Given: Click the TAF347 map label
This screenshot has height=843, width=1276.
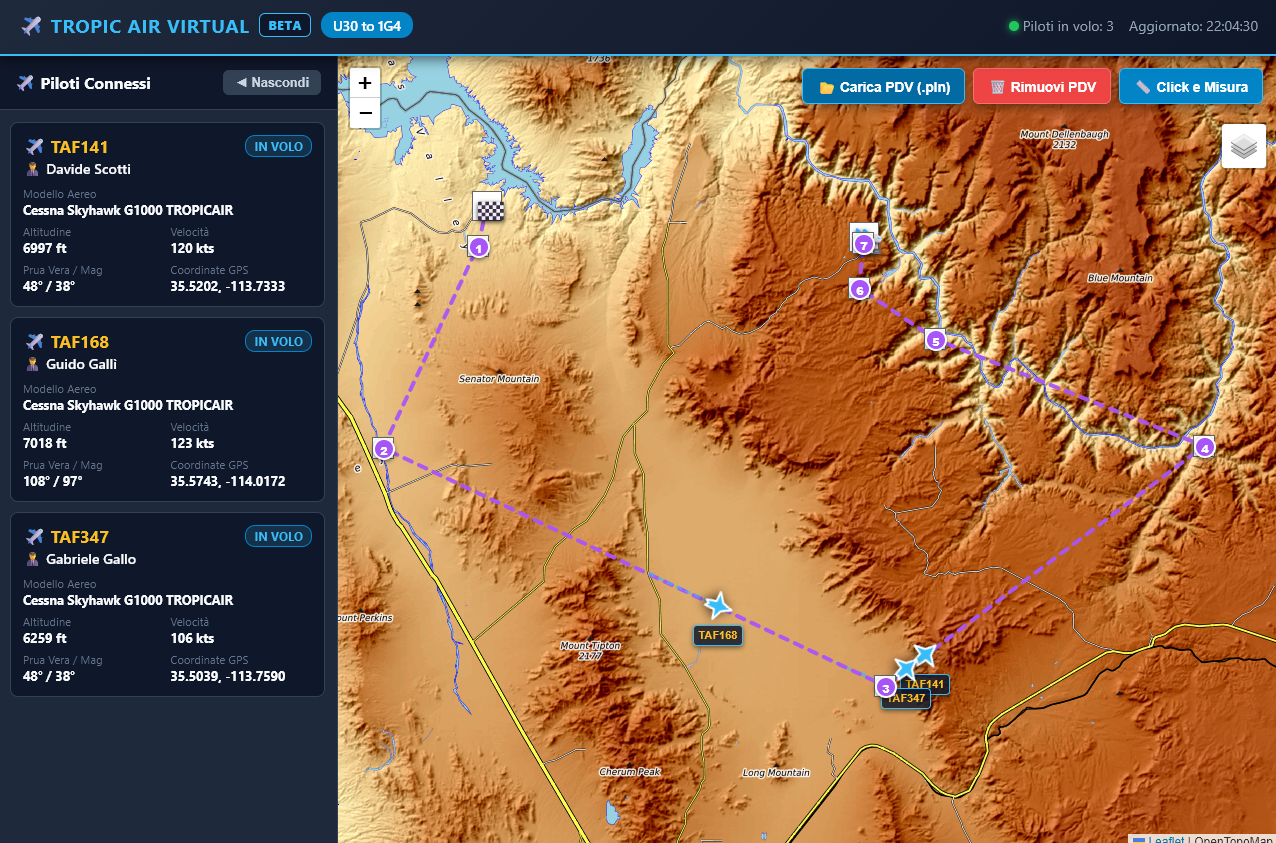Looking at the screenshot, I should point(906,698).
